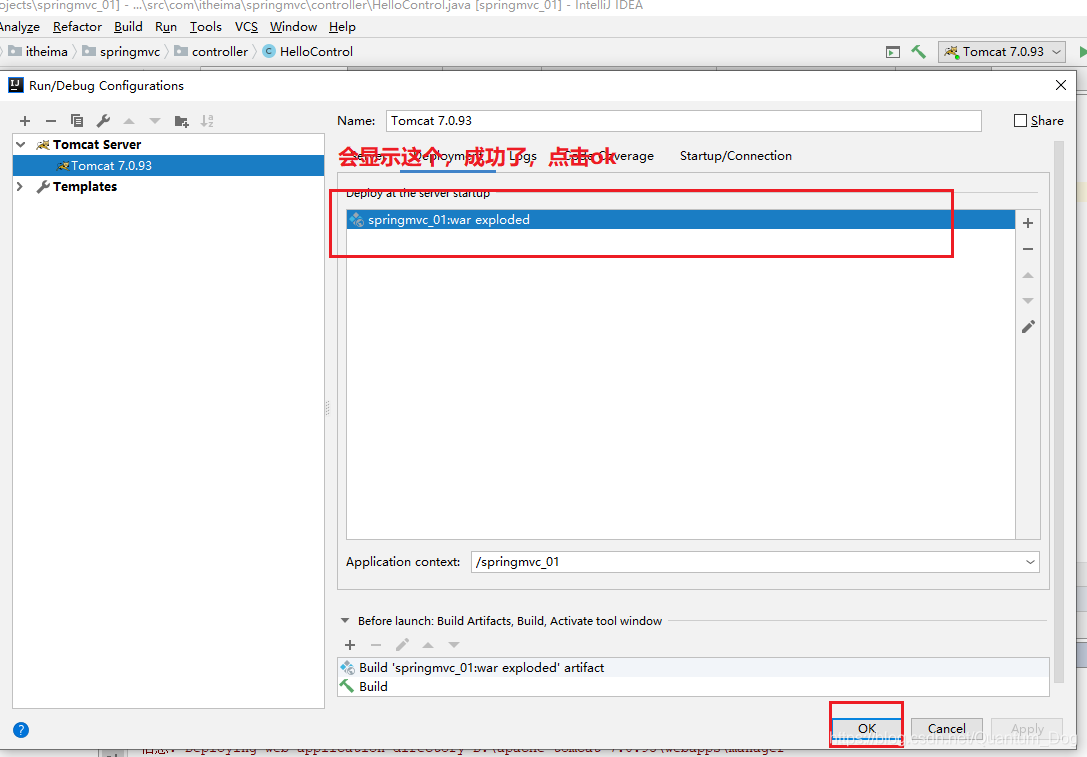Open the Window menu
Screen dimensions: 1087x757
click(293, 27)
